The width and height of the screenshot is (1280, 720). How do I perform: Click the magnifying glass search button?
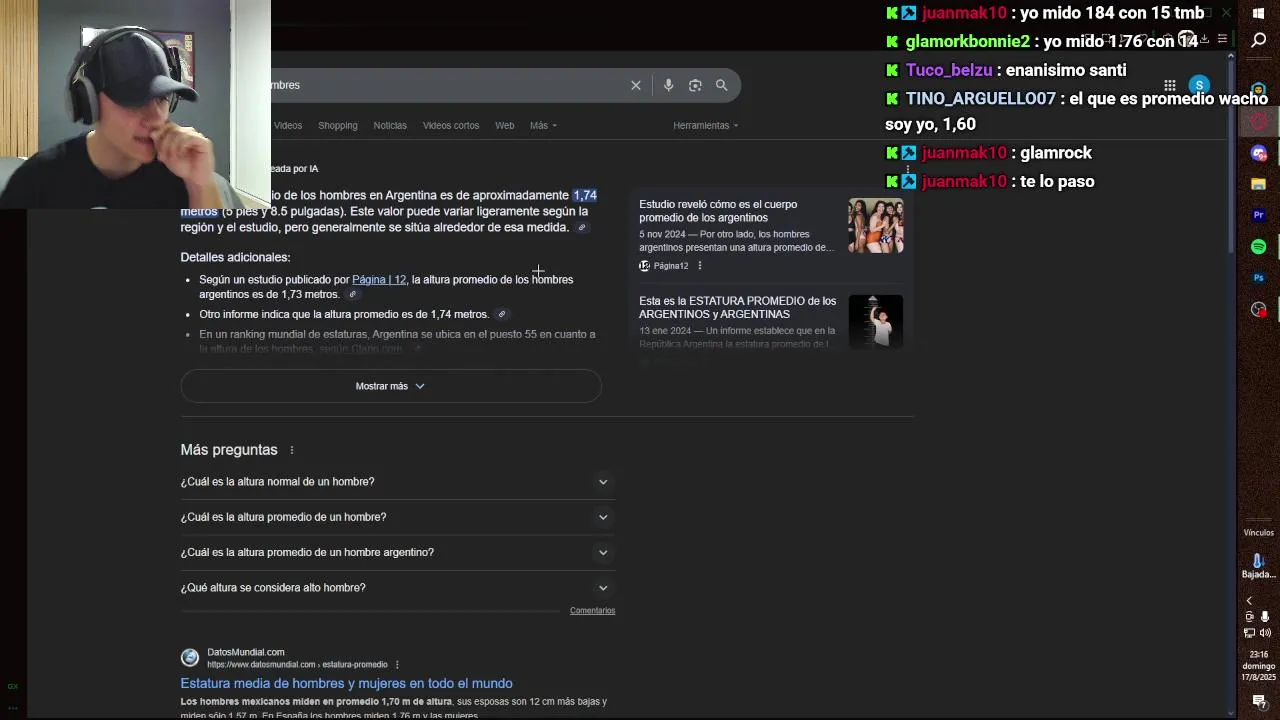(x=721, y=85)
